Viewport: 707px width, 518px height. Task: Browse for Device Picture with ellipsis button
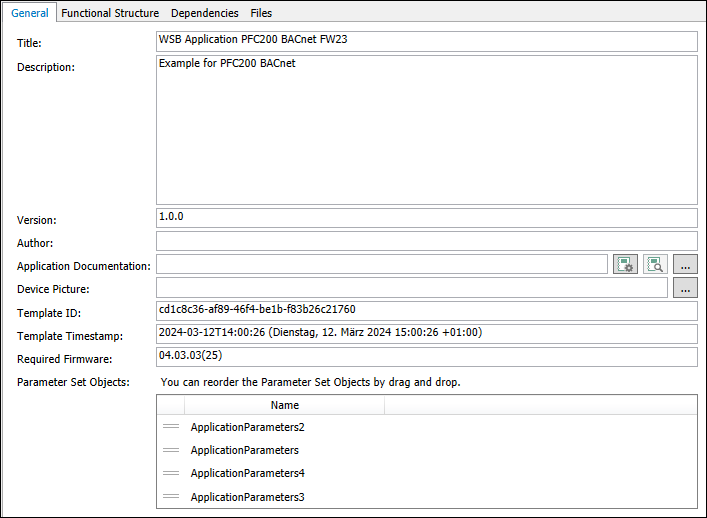coord(685,288)
